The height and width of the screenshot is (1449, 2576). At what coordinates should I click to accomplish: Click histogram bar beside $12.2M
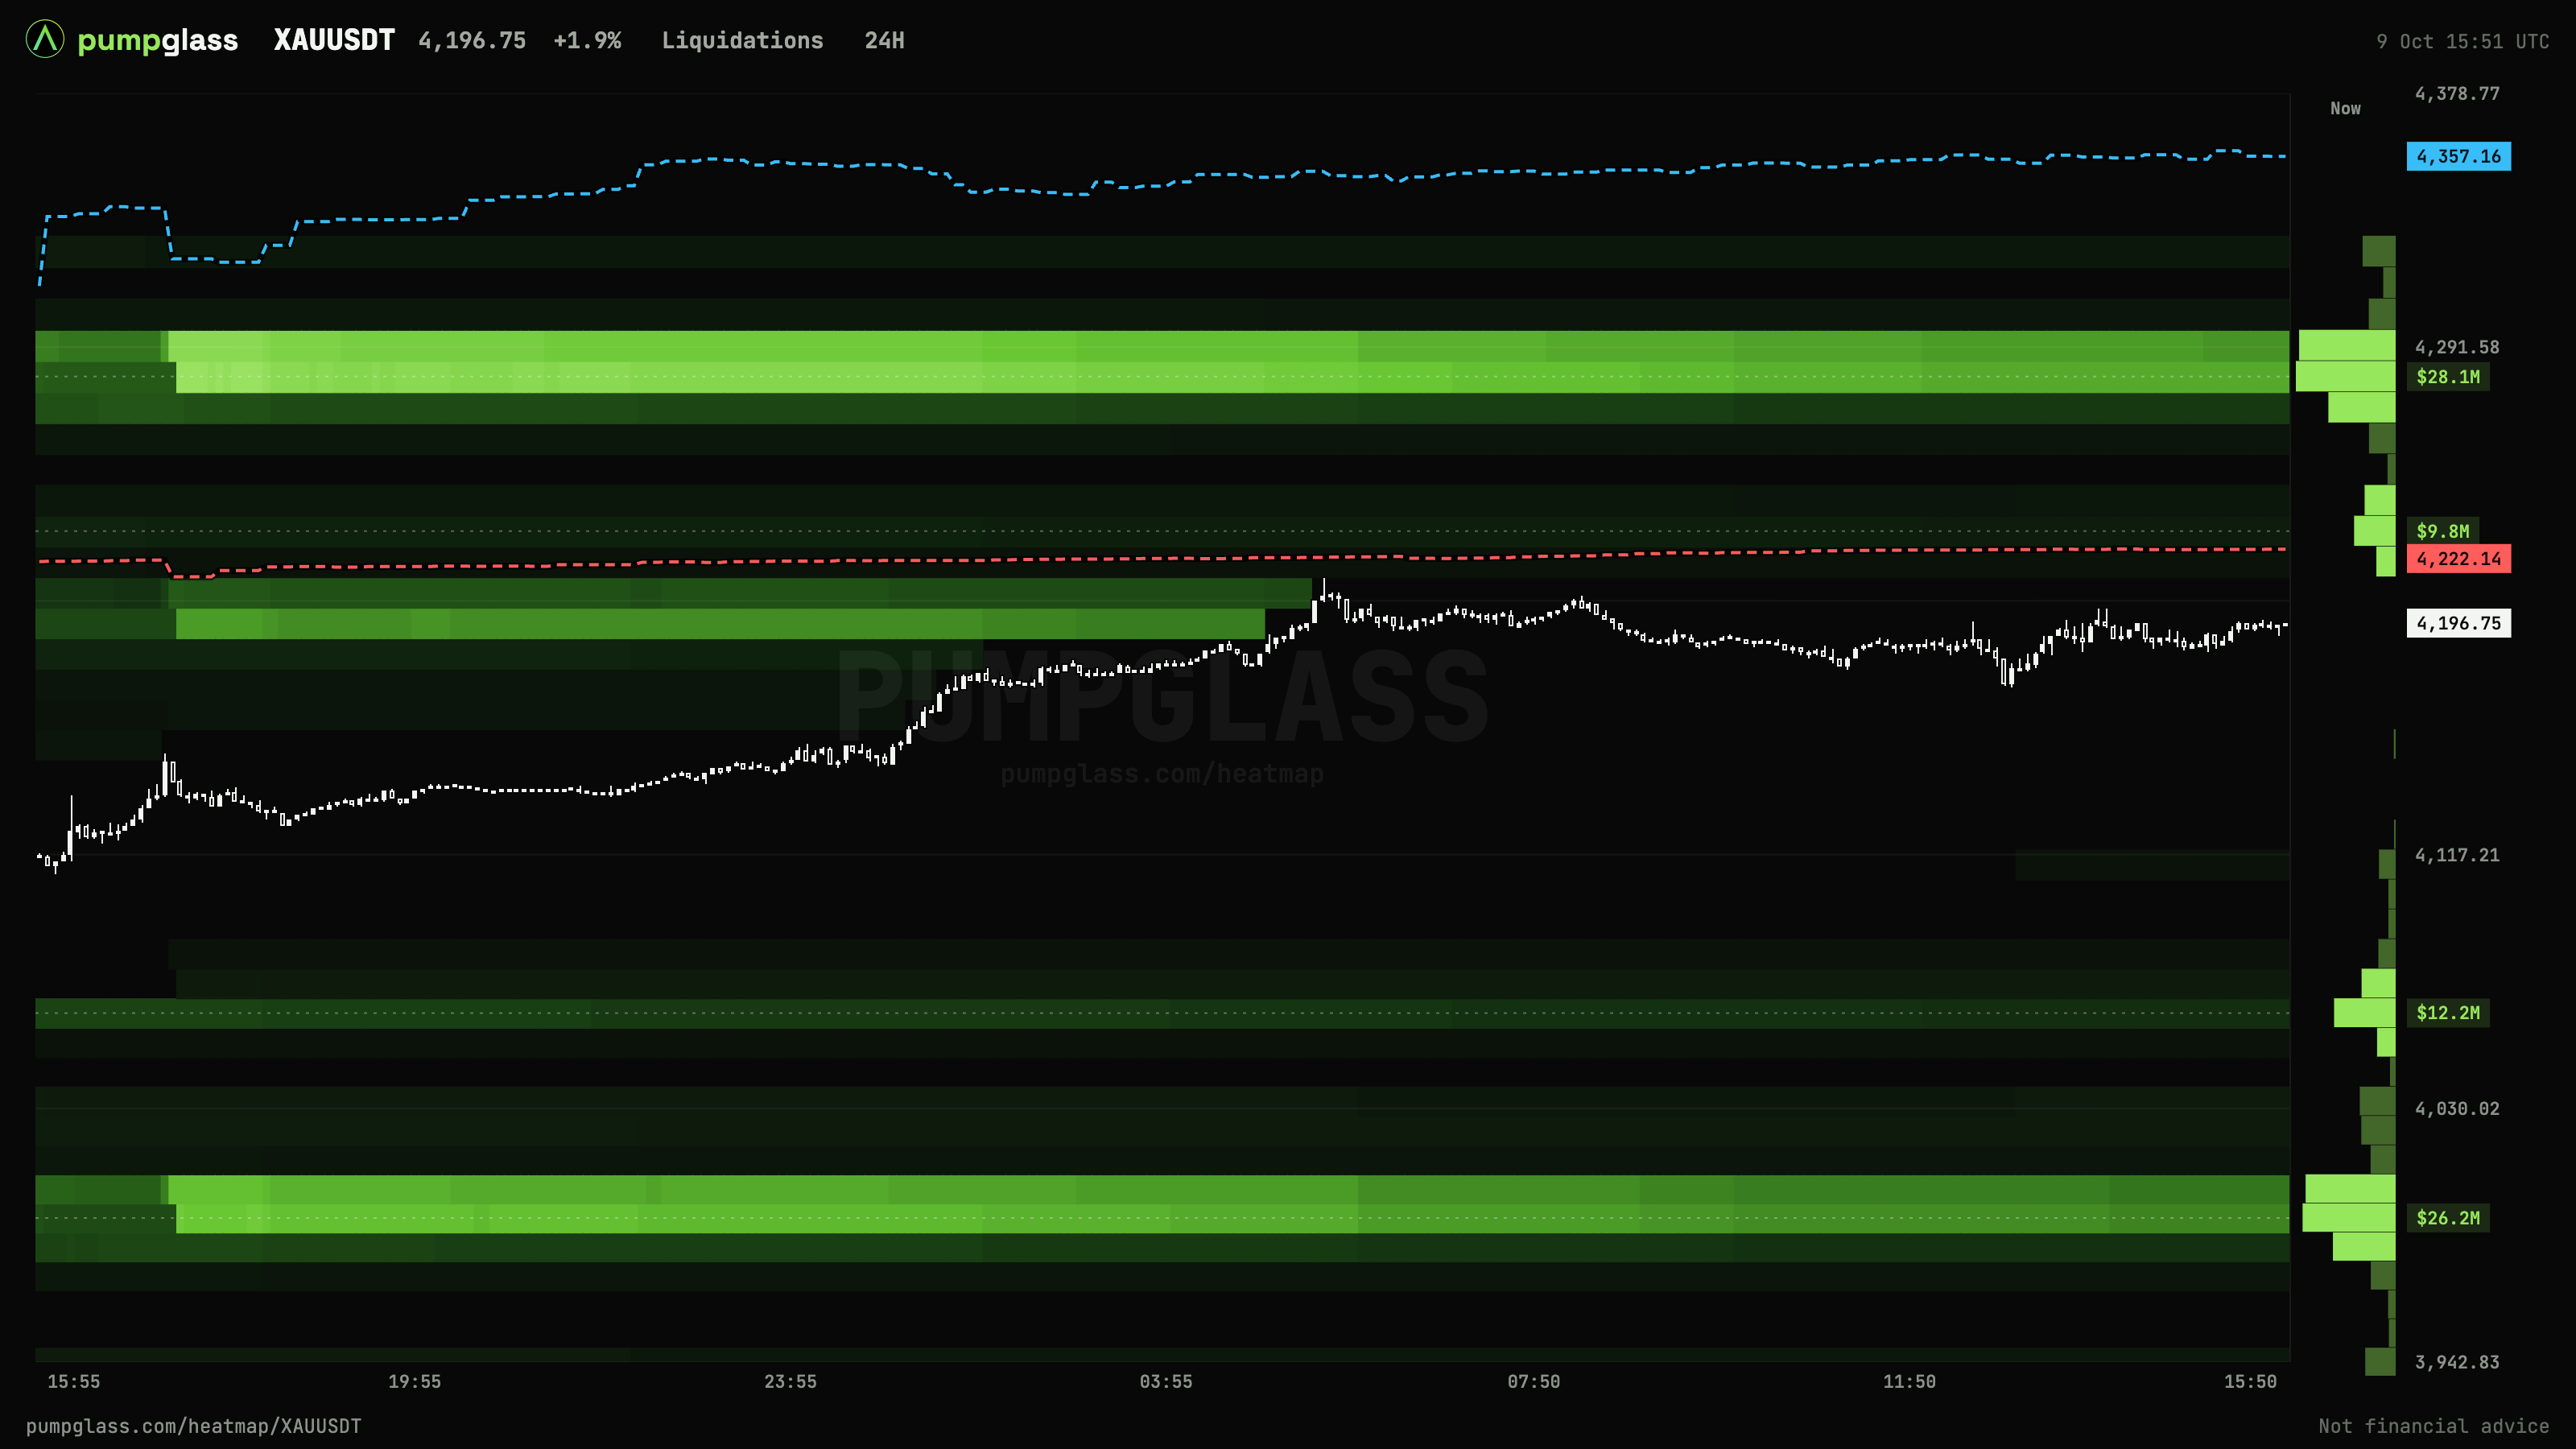pyautogui.click(x=2365, y=1013)
